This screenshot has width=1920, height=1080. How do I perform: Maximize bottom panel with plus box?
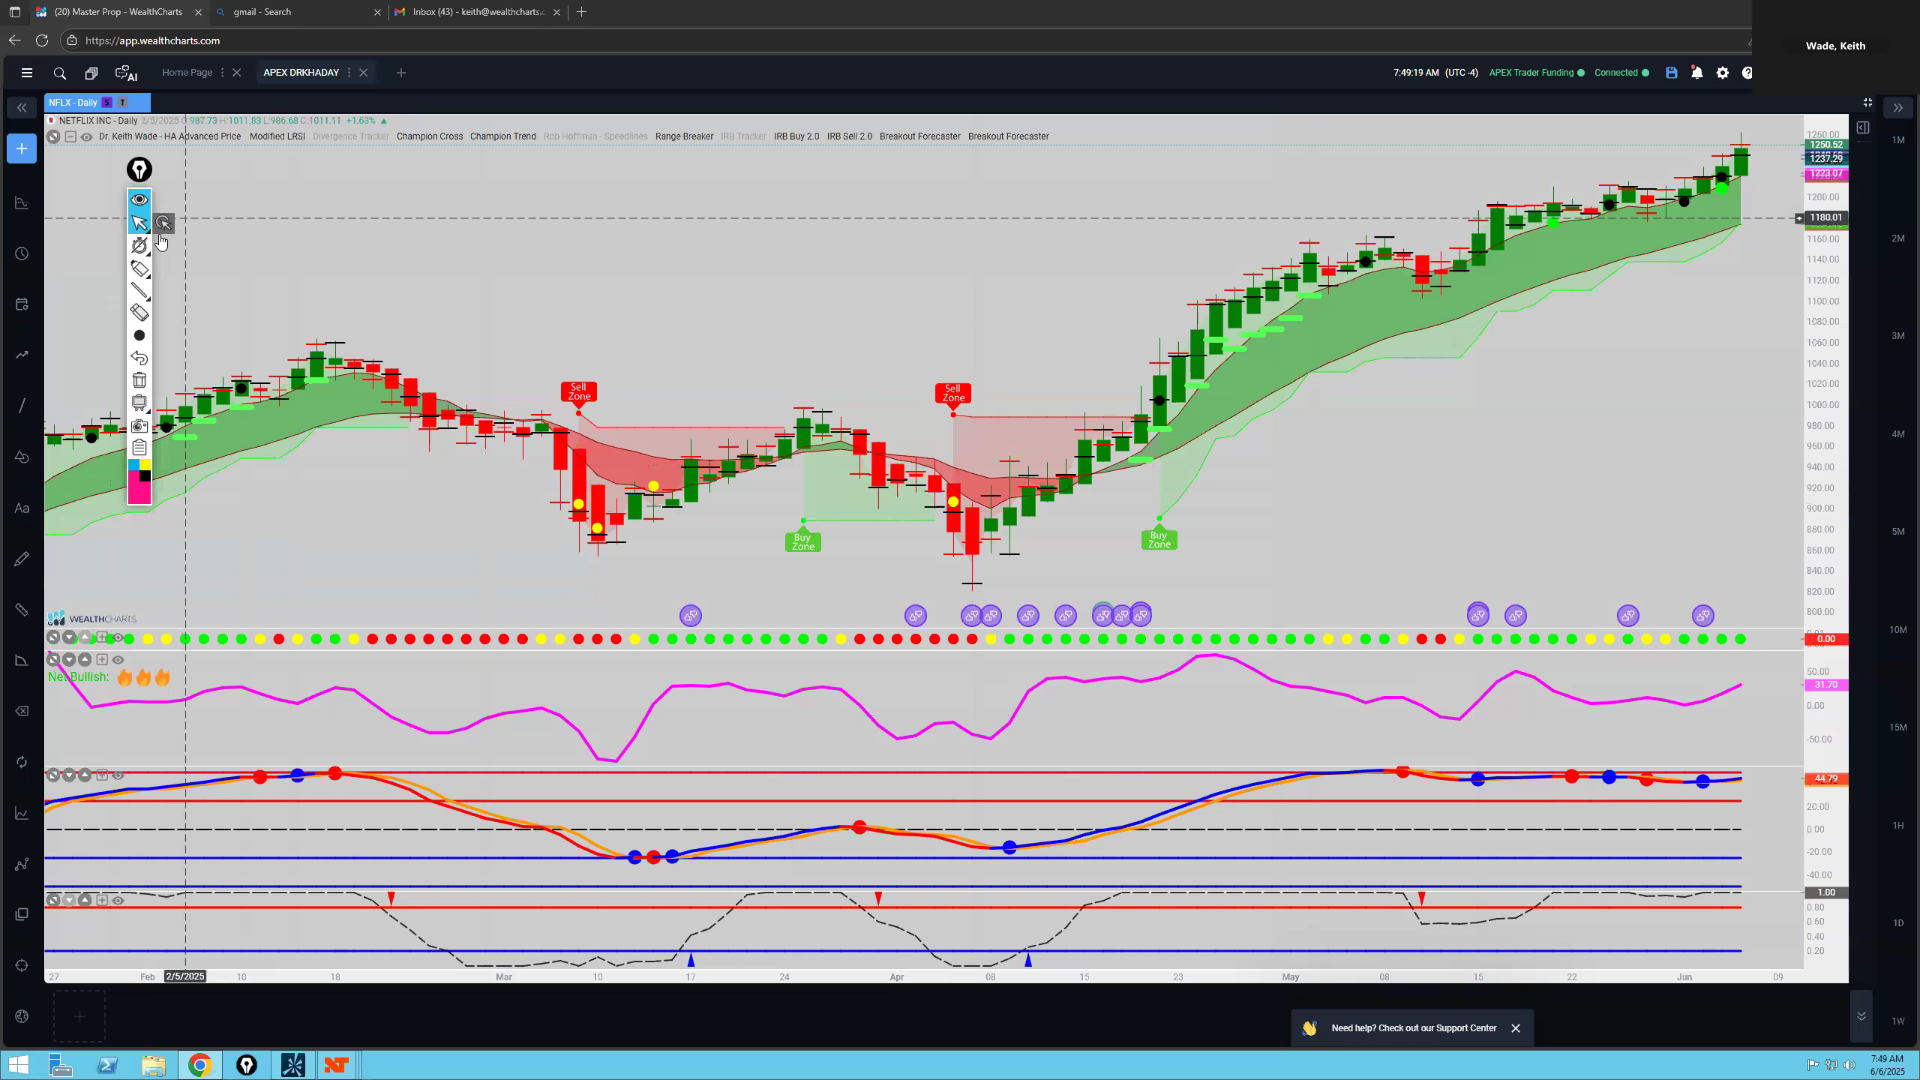(102, 900)
